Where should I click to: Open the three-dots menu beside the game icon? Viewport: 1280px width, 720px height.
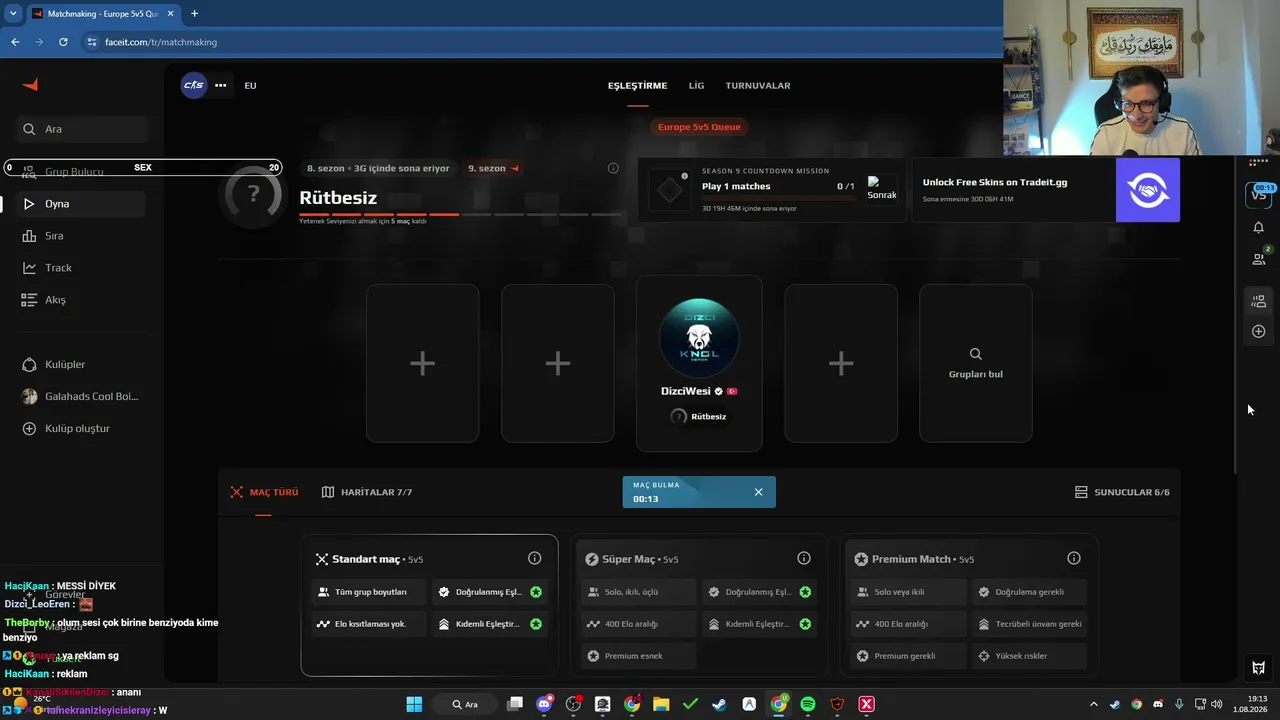[220, 85]
